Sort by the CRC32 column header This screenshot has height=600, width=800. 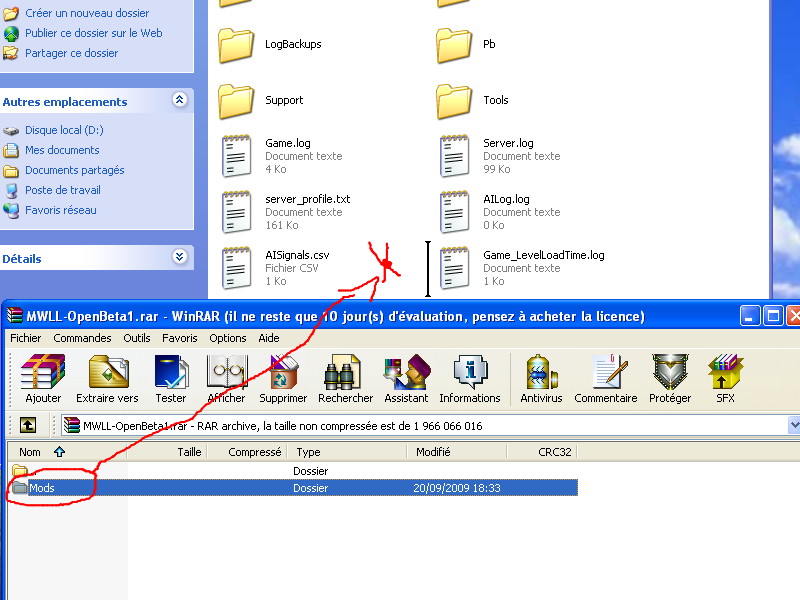[542, 452]
